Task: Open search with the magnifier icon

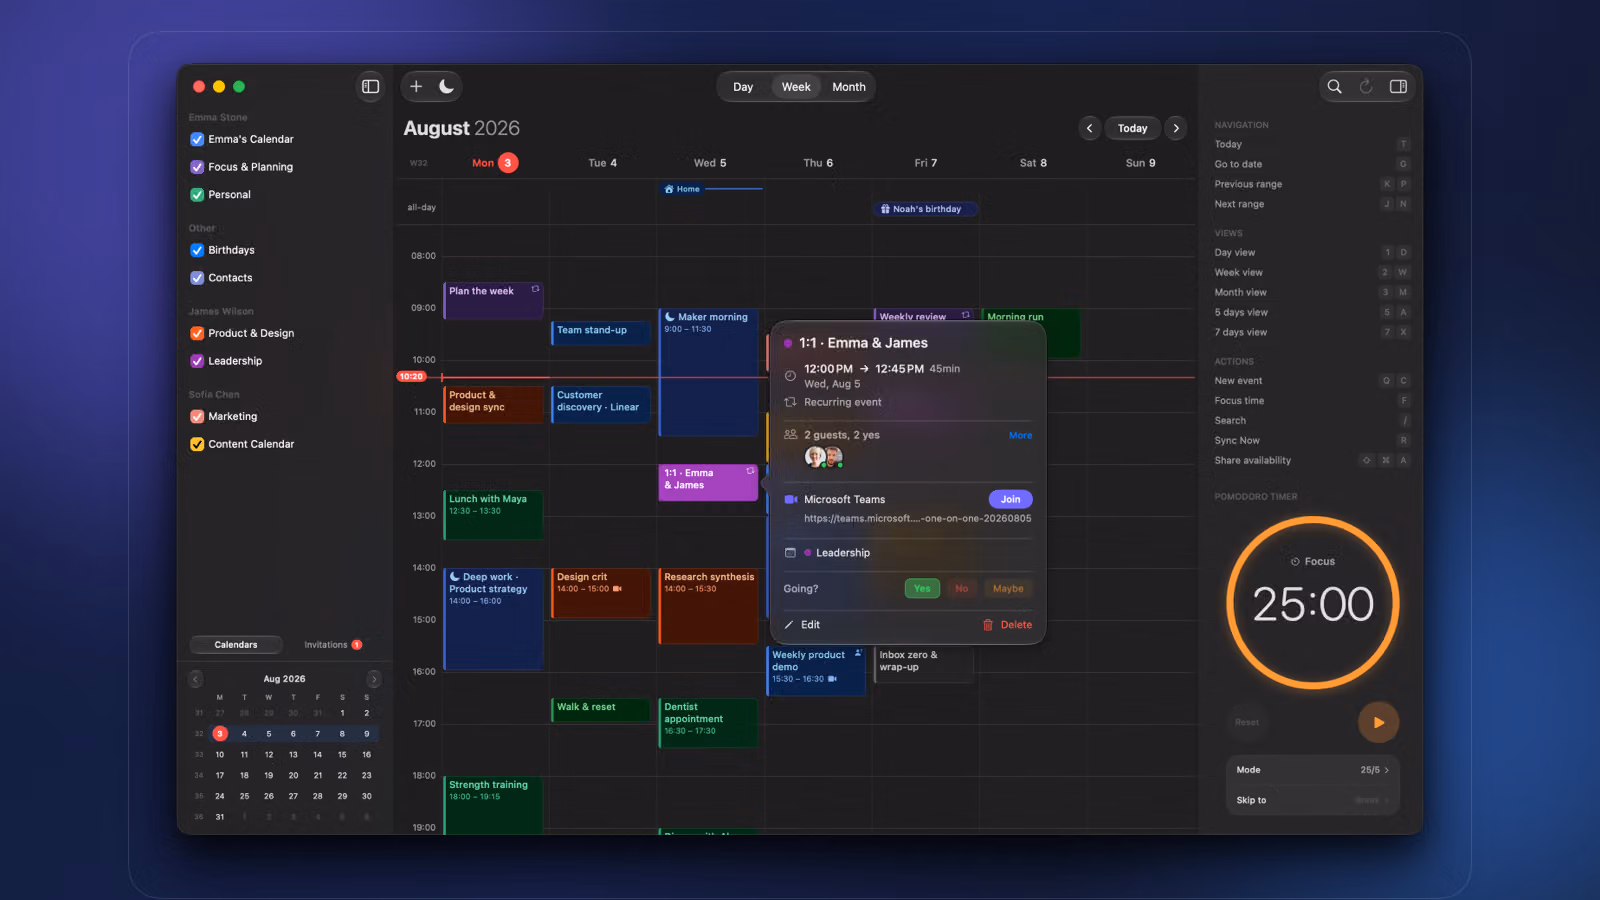Action: [1334, 86]
